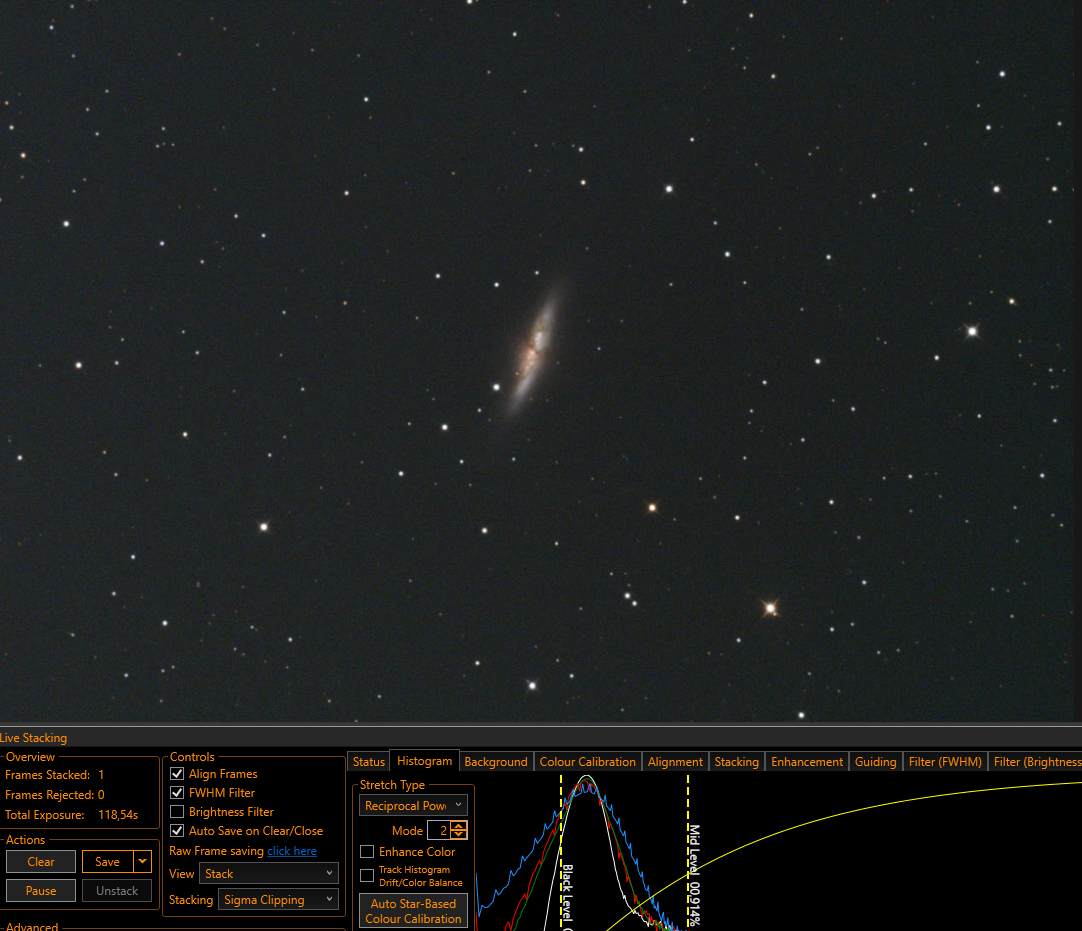Switch to the Alignment tab

[675, 762]
